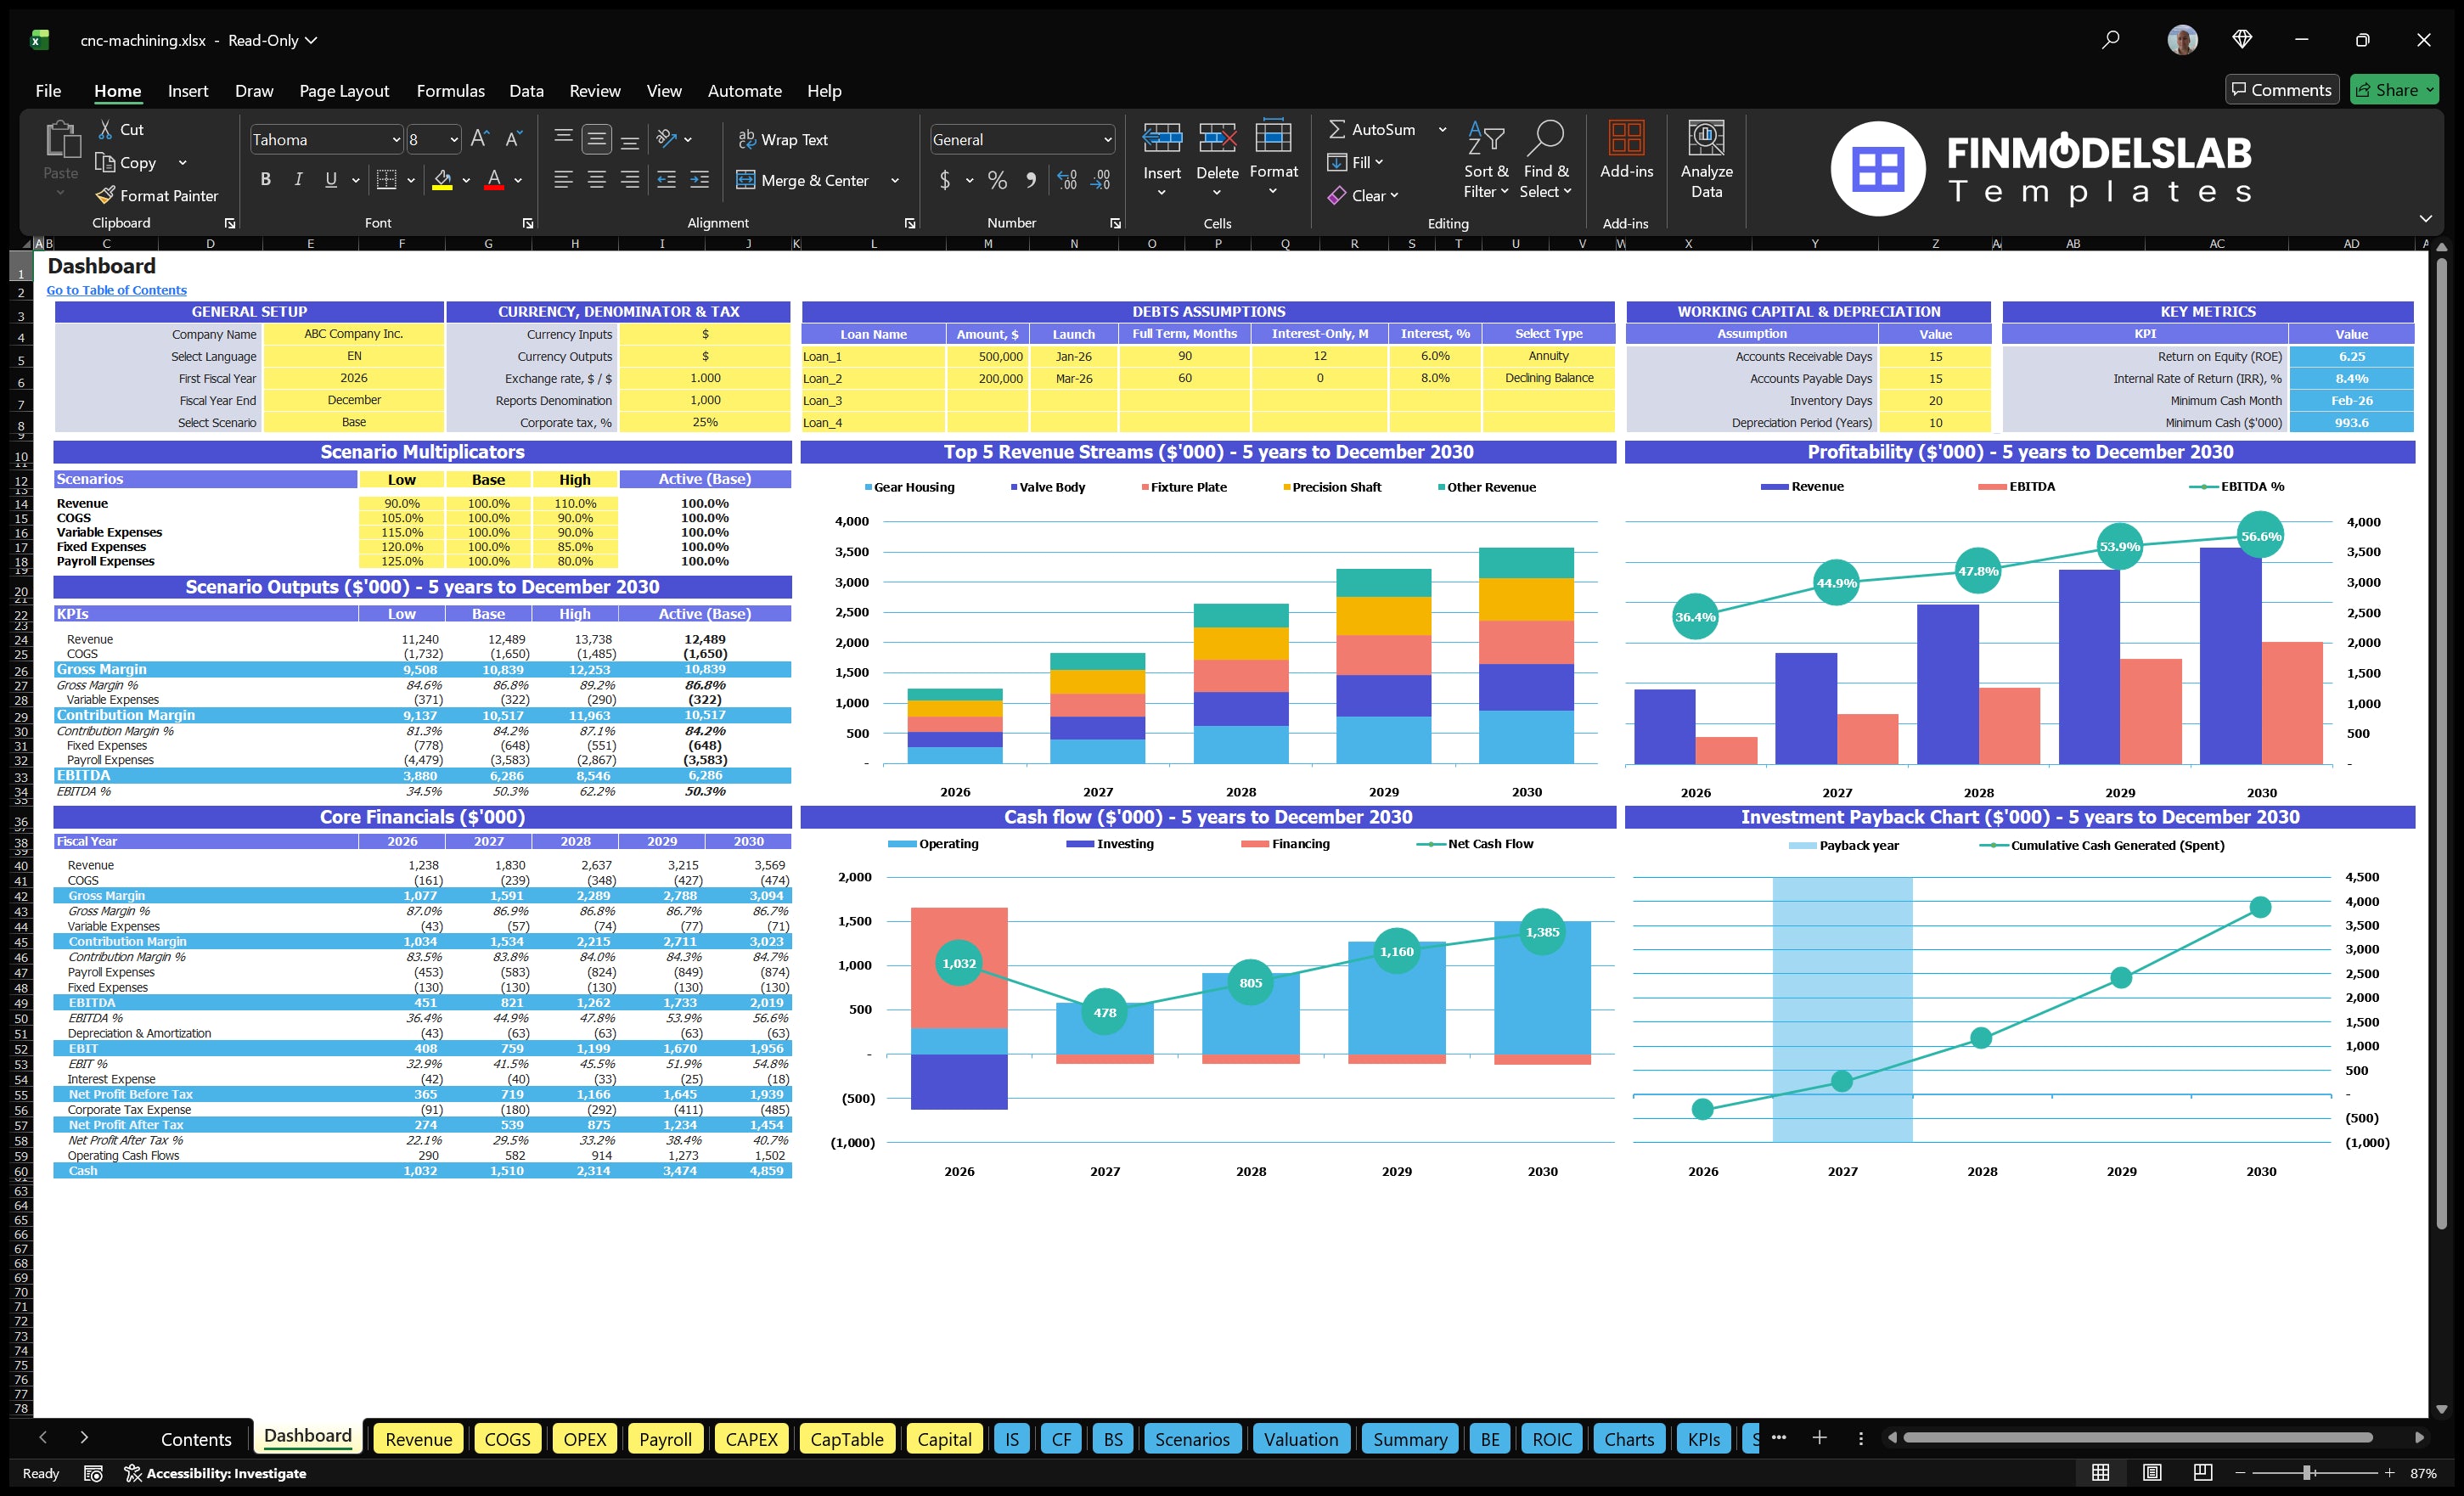
Task: Click the horizontal scrollbar
Action: pos(2138,1437)
